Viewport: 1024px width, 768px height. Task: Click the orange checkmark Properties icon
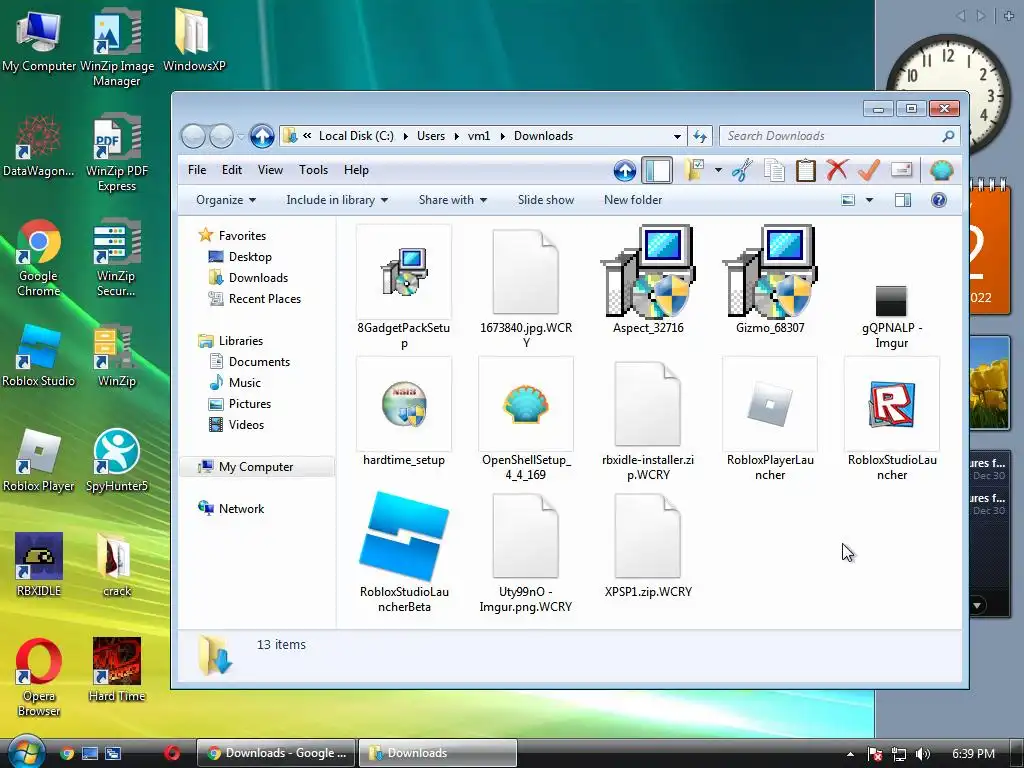click(869, 170)
